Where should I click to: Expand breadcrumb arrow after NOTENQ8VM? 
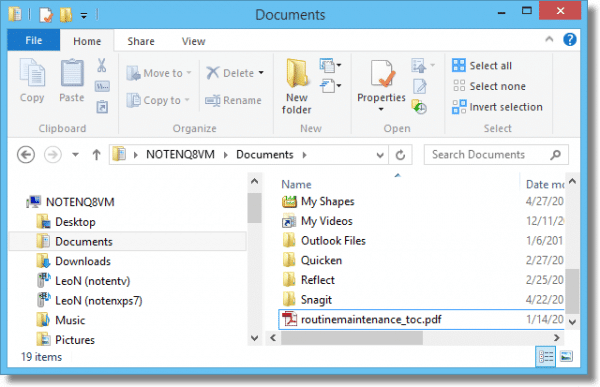tap(225, 155)
